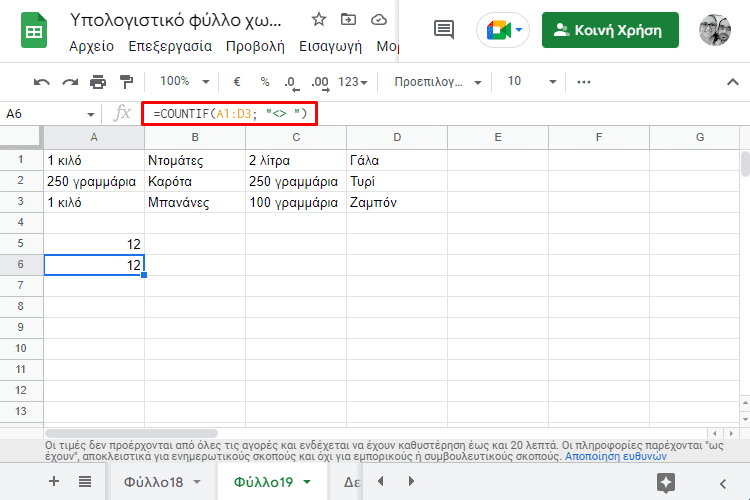Select cell containing Τυρί
This screenshot has width=750, height=500.
point(397,181)
